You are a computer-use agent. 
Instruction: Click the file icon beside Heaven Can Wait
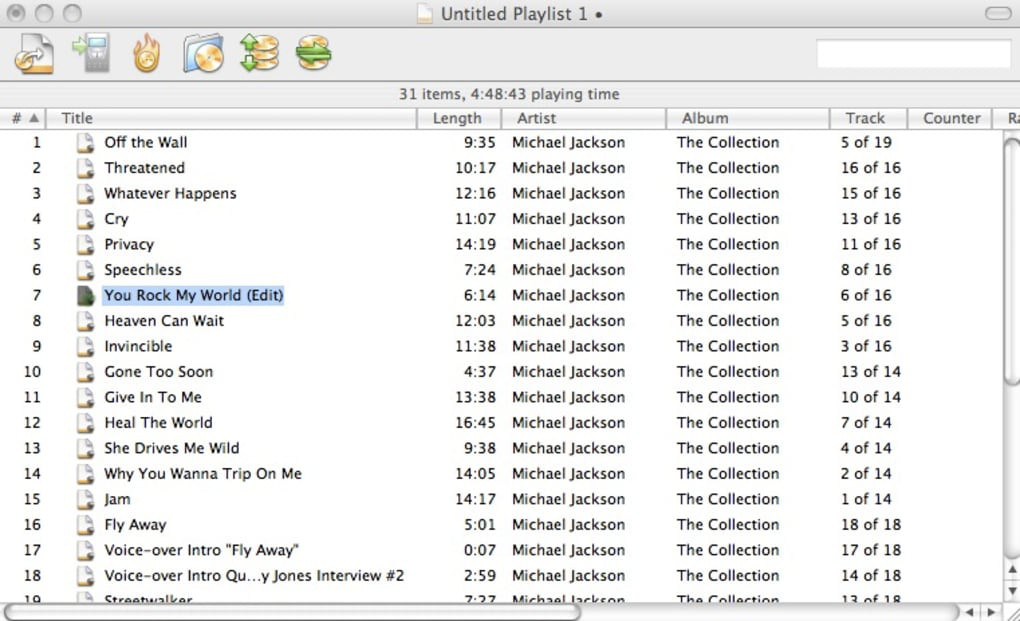click(85, 321)
